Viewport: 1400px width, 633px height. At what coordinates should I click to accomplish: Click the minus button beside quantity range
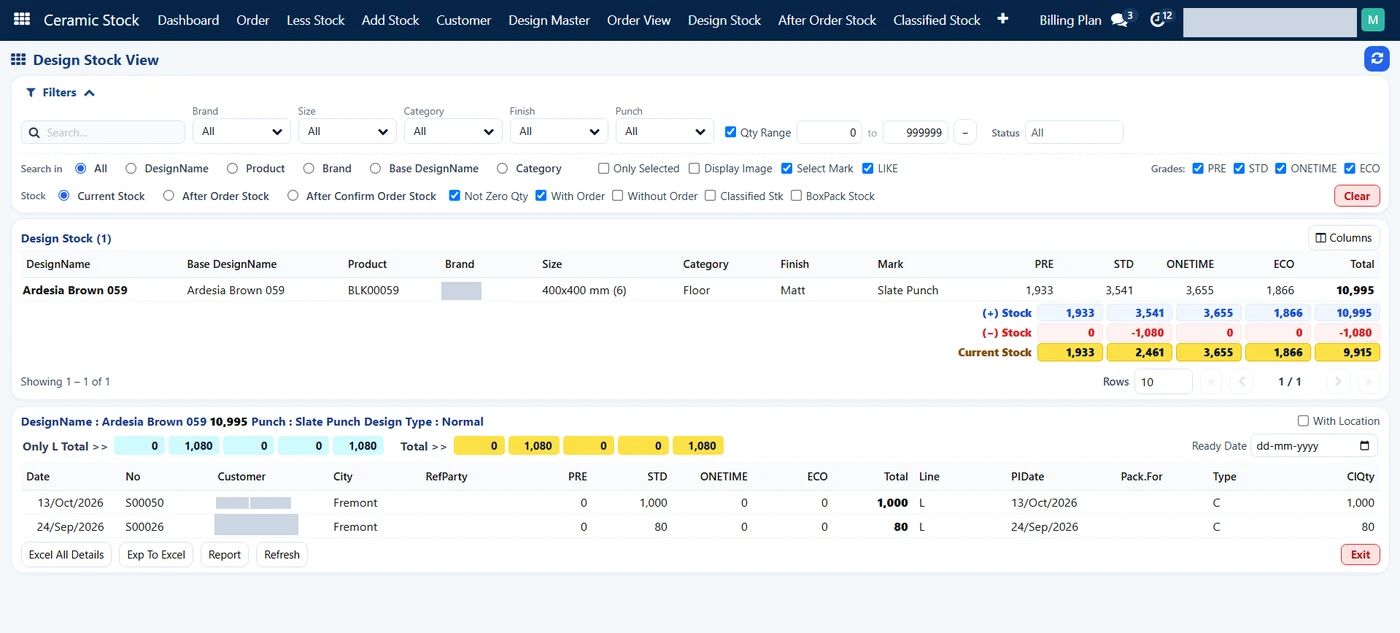pos(965,132)
